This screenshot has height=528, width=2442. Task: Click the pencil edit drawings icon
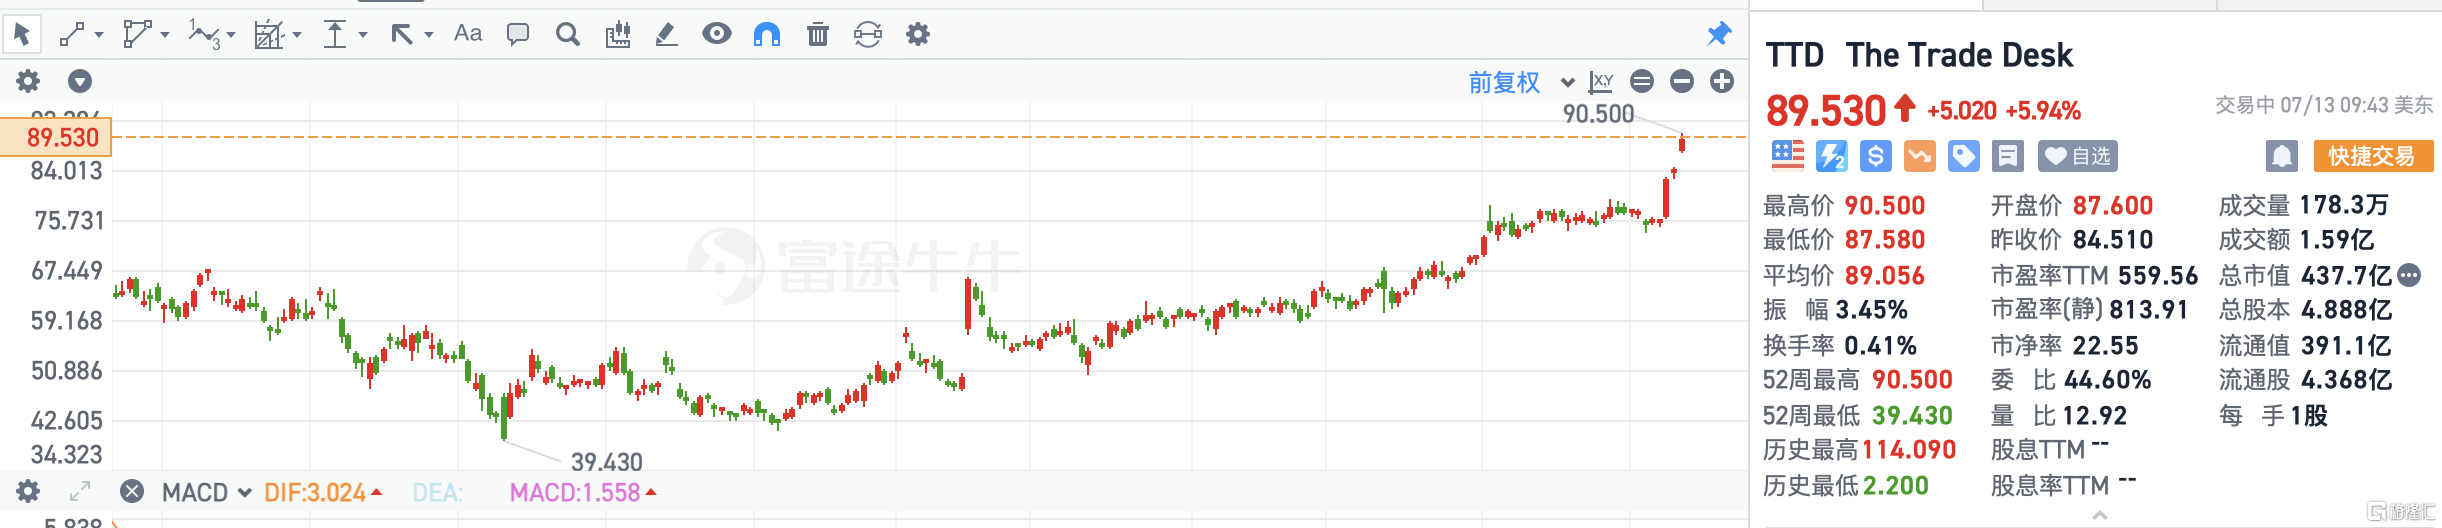[x=666, y=35]
